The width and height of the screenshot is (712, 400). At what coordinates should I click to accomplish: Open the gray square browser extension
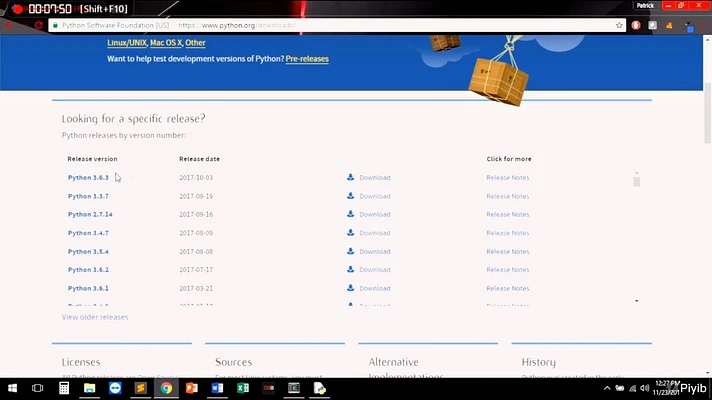coord(653,25)
